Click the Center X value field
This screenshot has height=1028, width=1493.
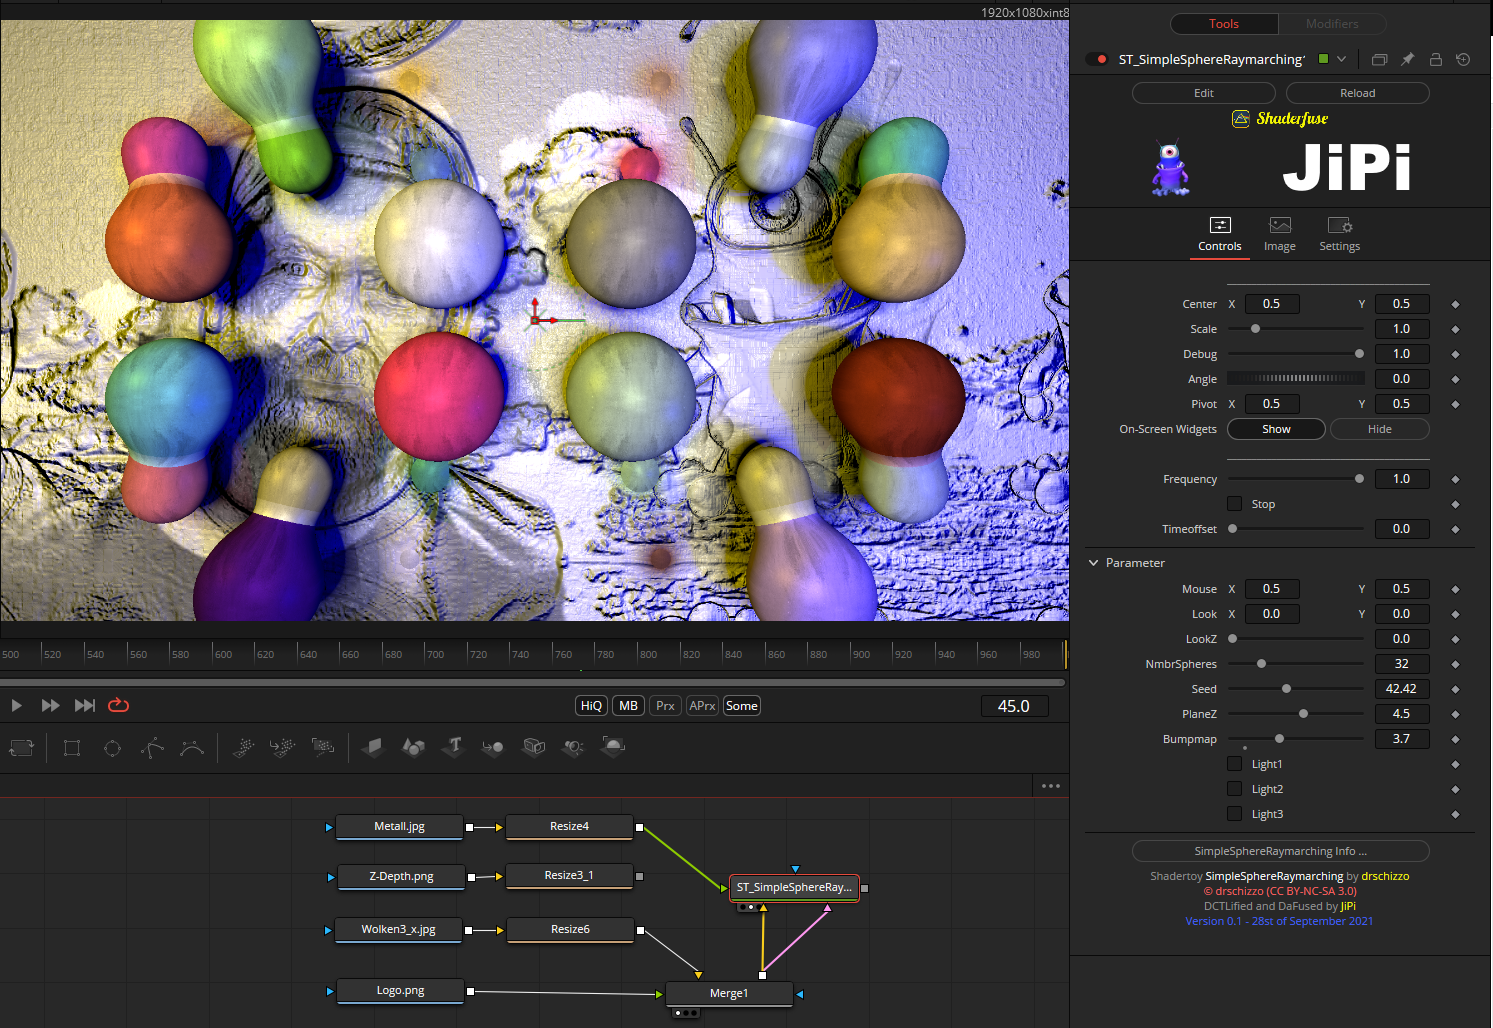(x=1272, y=304)
